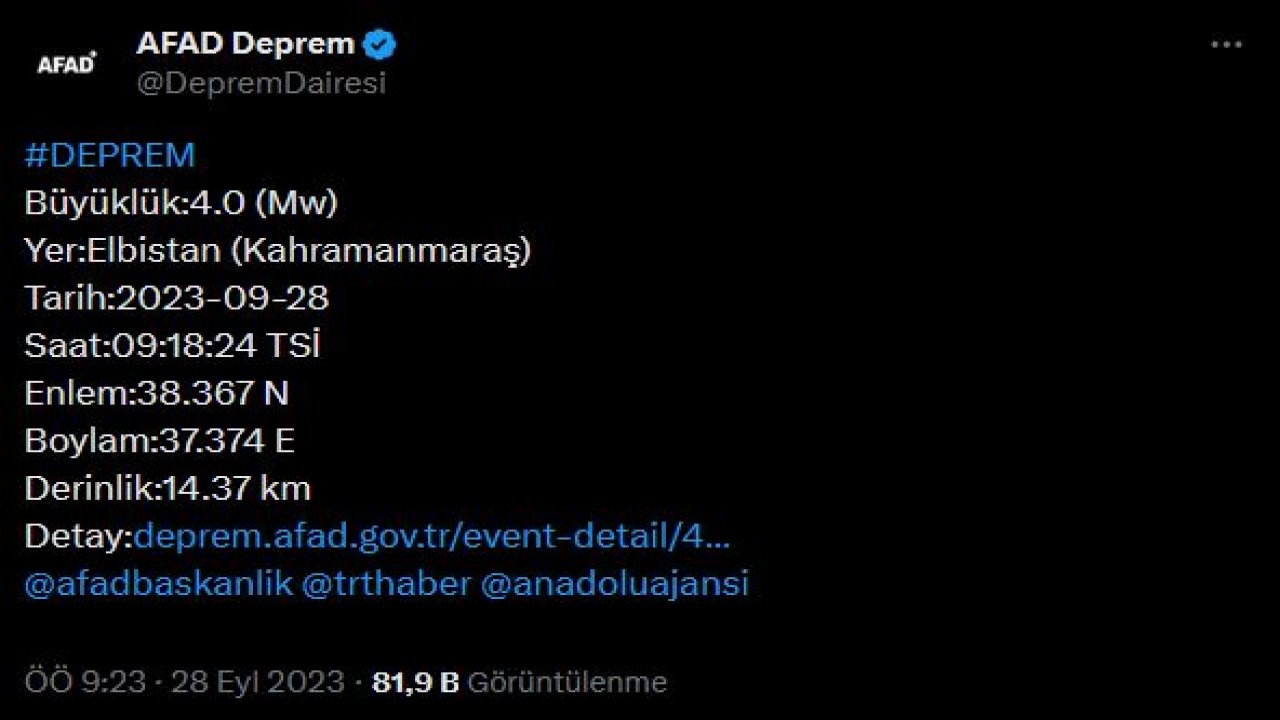This screenshot has height=720, width=1280.
Task: Click the Derinlik 14.37 km line
Action: click(167, 489)
